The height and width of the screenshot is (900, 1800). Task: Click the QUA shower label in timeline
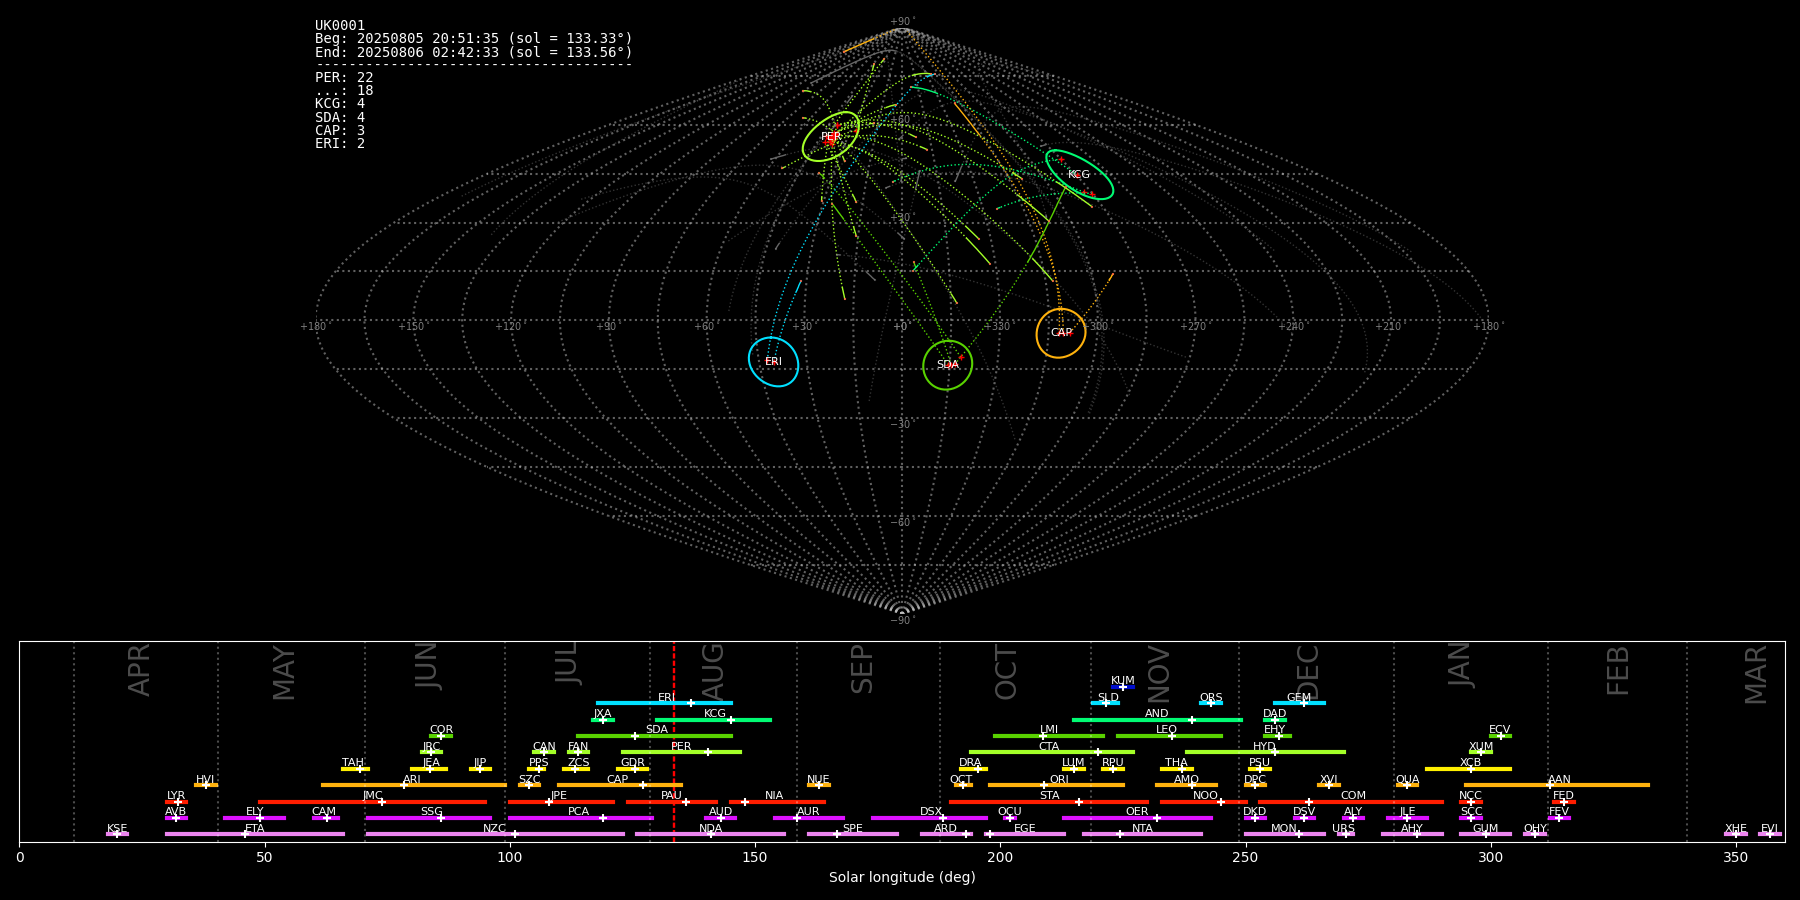click(1407, 780)
